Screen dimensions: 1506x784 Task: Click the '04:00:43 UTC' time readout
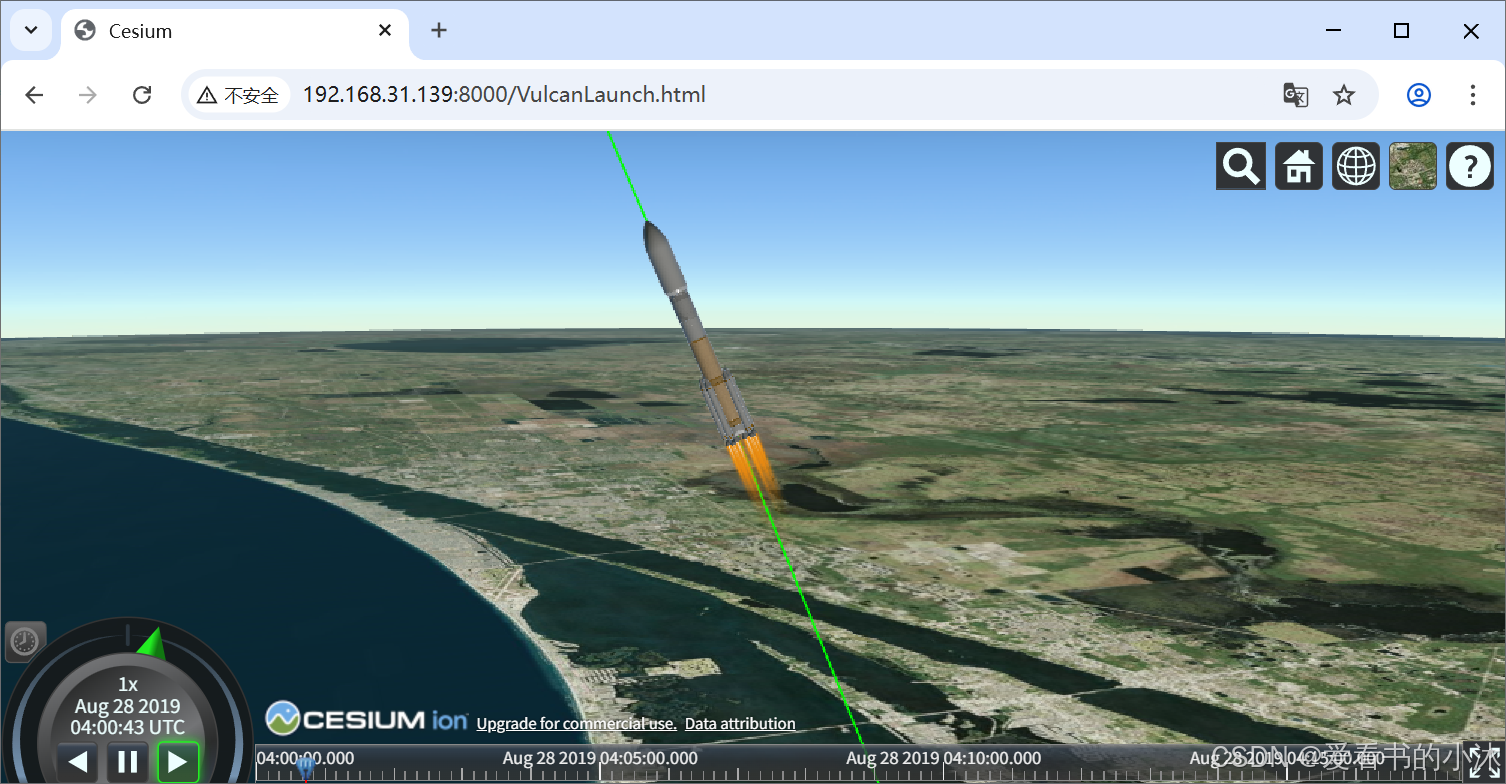pos(128,727)
